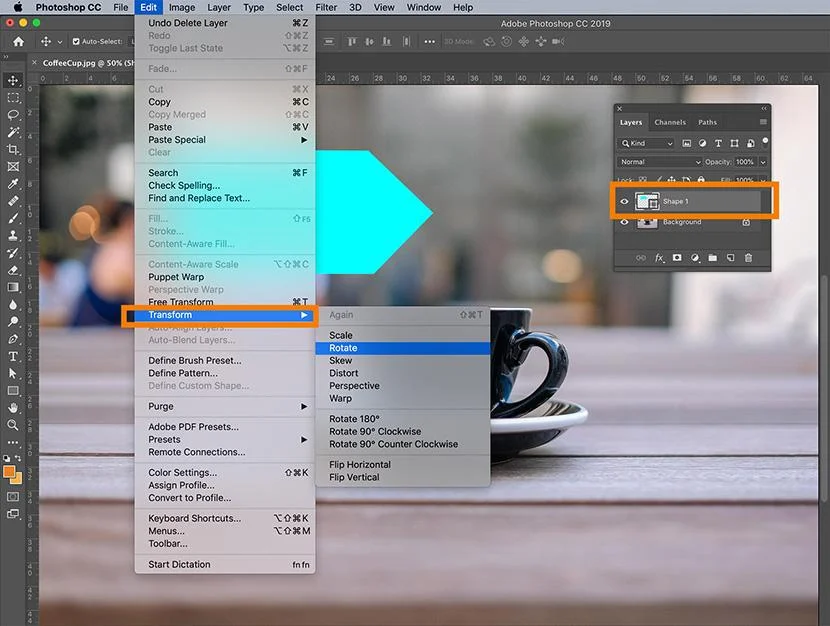Toggle the pixel layers filter icon
This screenshot has width=830, height=626.
coord(687,143)
